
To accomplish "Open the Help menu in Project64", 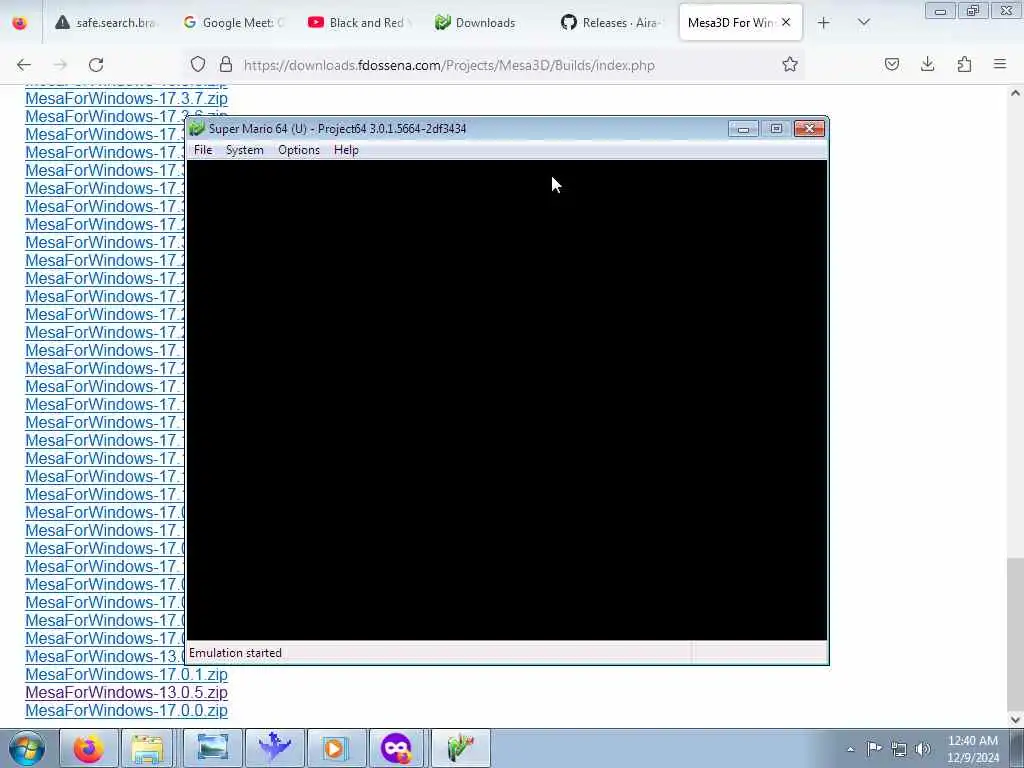I will 346,150.
